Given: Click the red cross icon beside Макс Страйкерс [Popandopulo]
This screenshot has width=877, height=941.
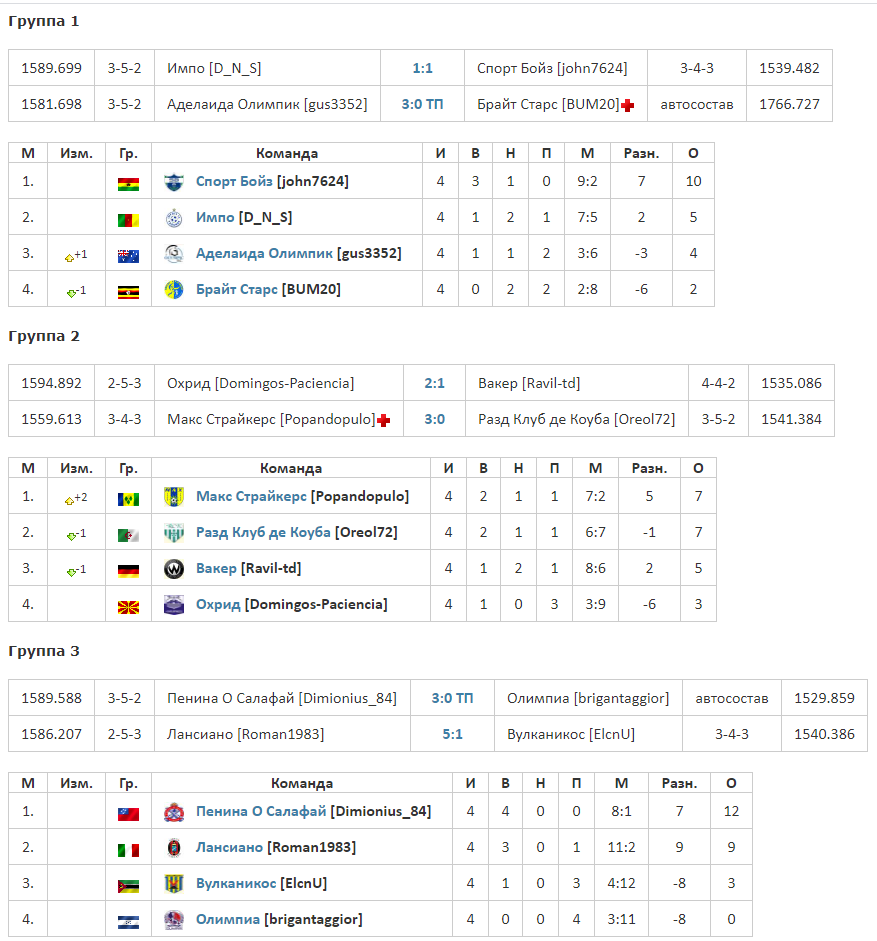Looking at the screenshot, I should coord(384,421).
